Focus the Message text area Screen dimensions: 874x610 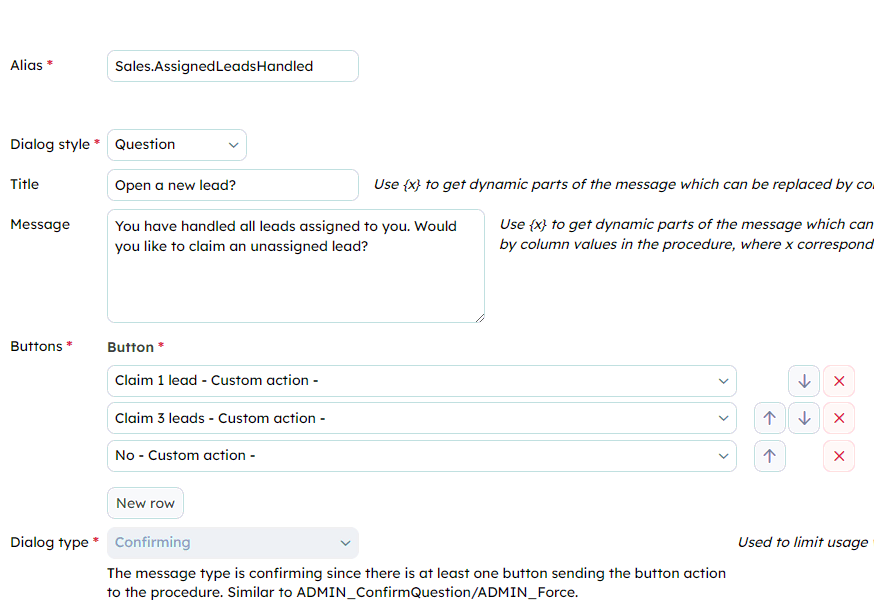click(296, 266)
